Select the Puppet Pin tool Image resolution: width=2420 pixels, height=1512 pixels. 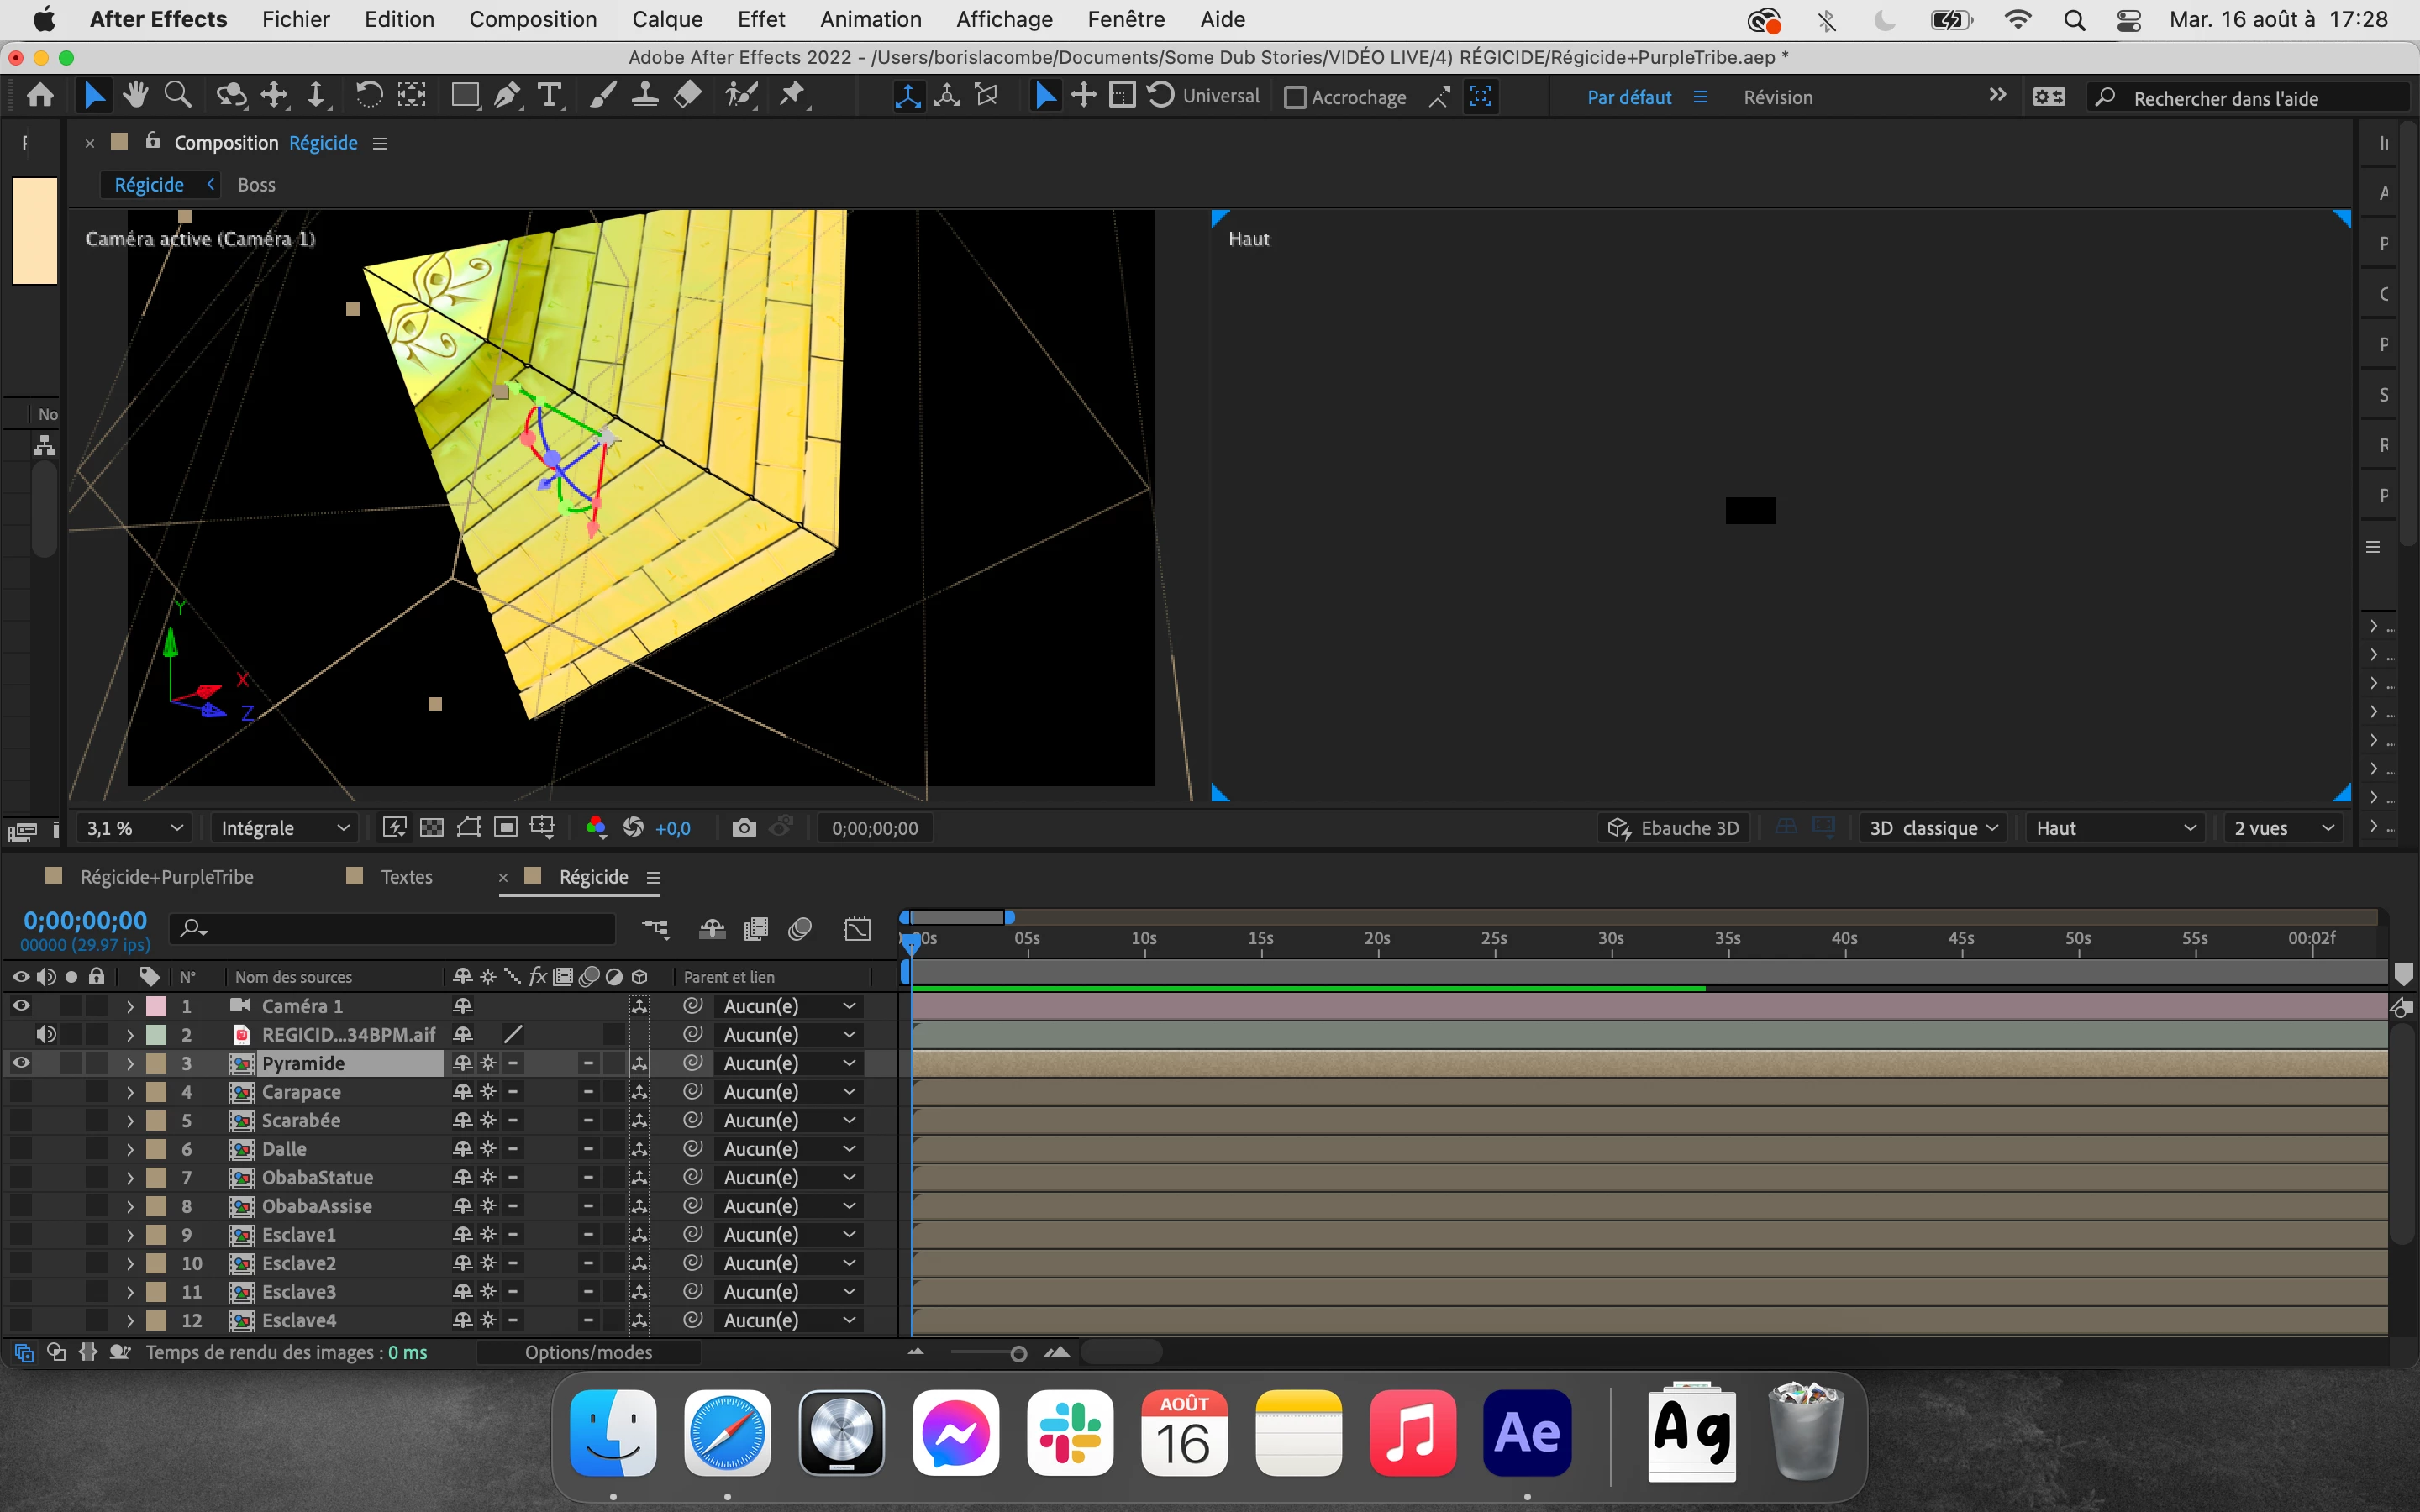point(793,96)
